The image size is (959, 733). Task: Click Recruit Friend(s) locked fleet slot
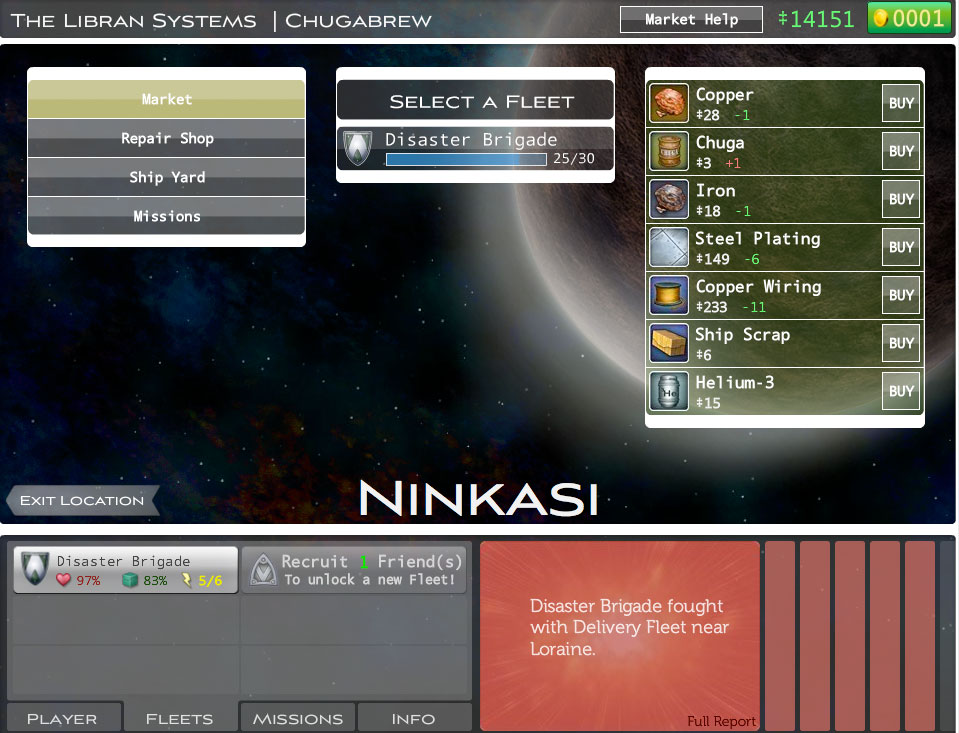click(354, 570)
